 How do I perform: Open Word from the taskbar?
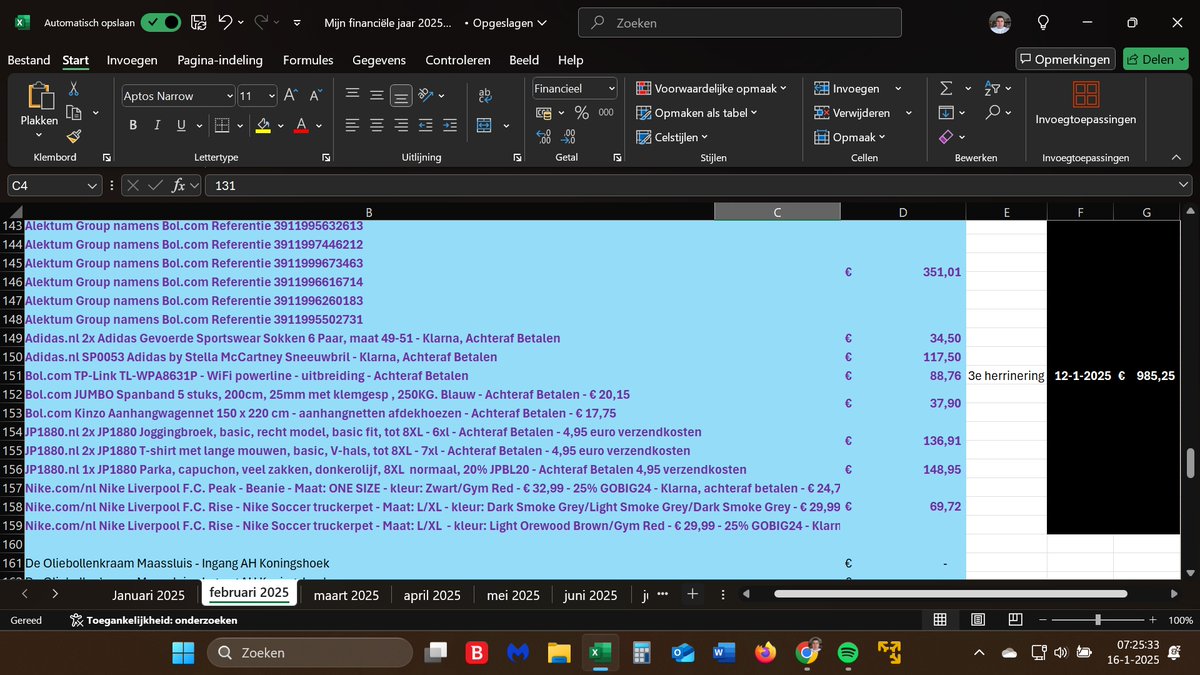[x=724, y=653]
